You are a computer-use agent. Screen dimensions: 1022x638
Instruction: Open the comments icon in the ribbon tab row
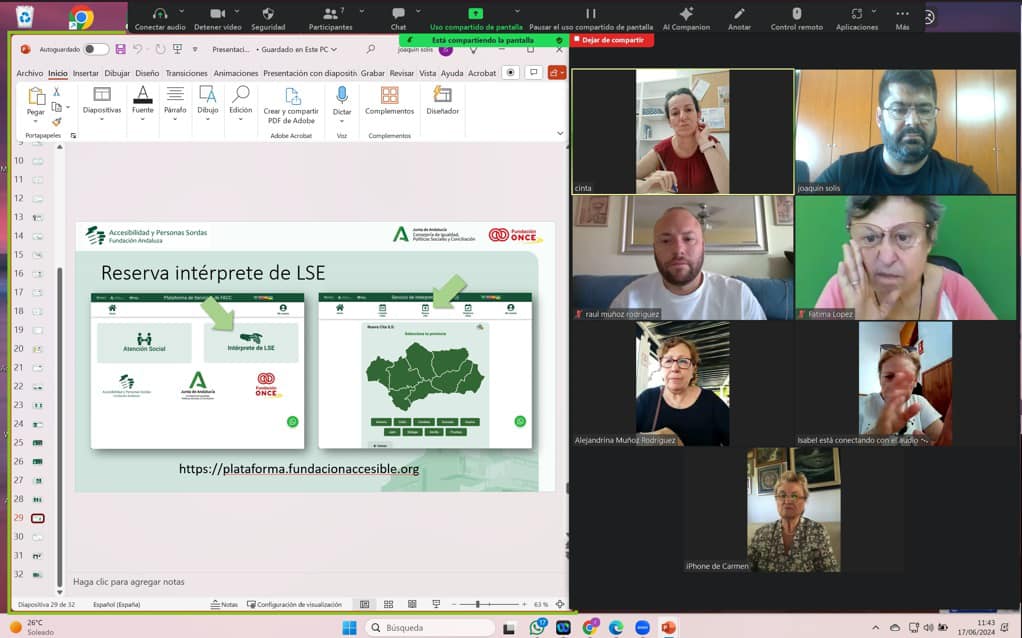click(533, 72)
